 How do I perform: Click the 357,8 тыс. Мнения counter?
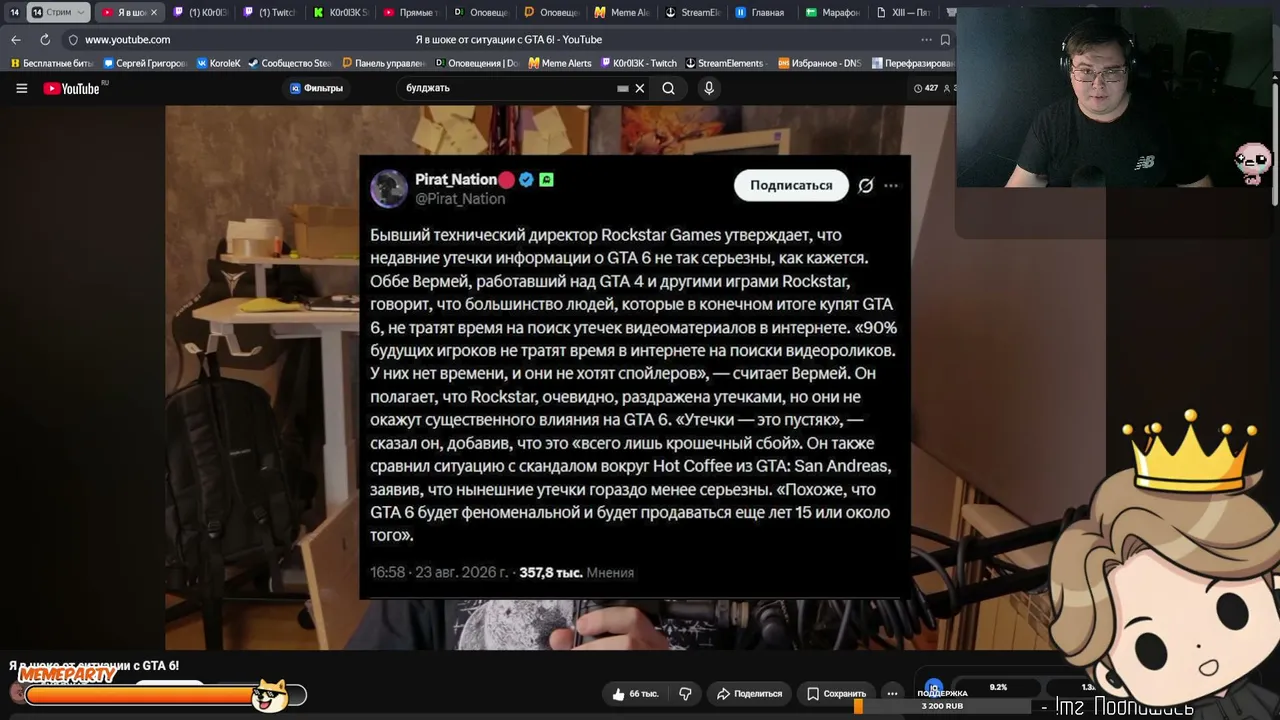pos(576,573)
